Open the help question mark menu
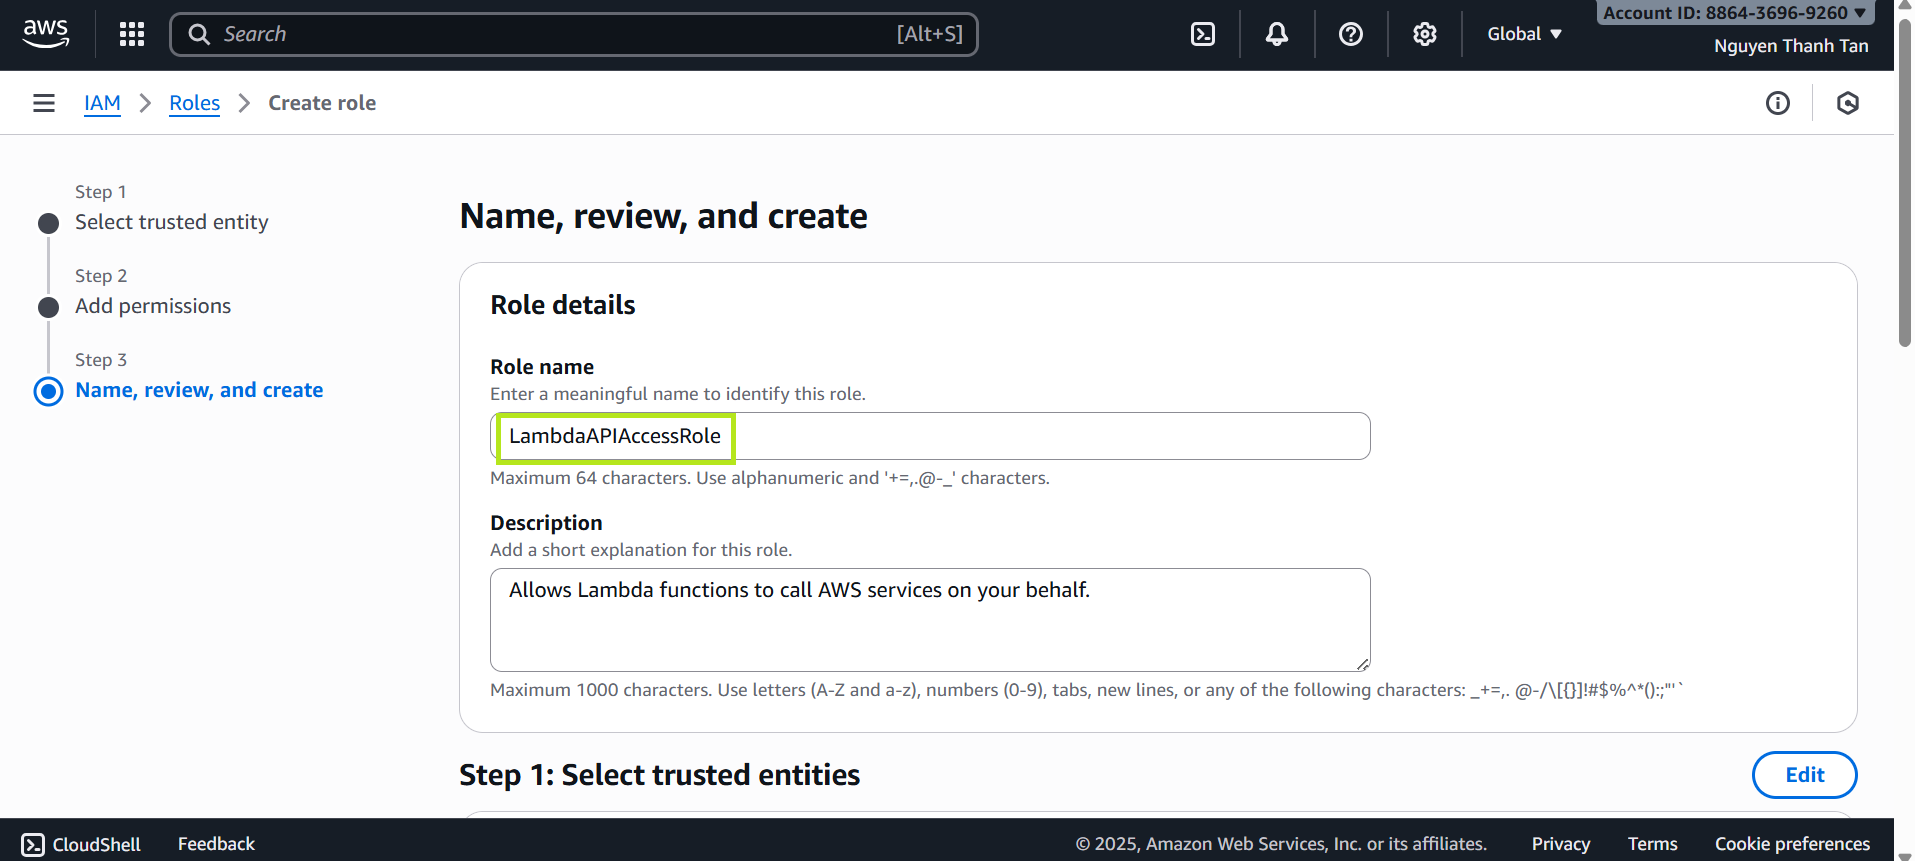This screenshot has height=861, width=1915. click(x=1351, y=34)
